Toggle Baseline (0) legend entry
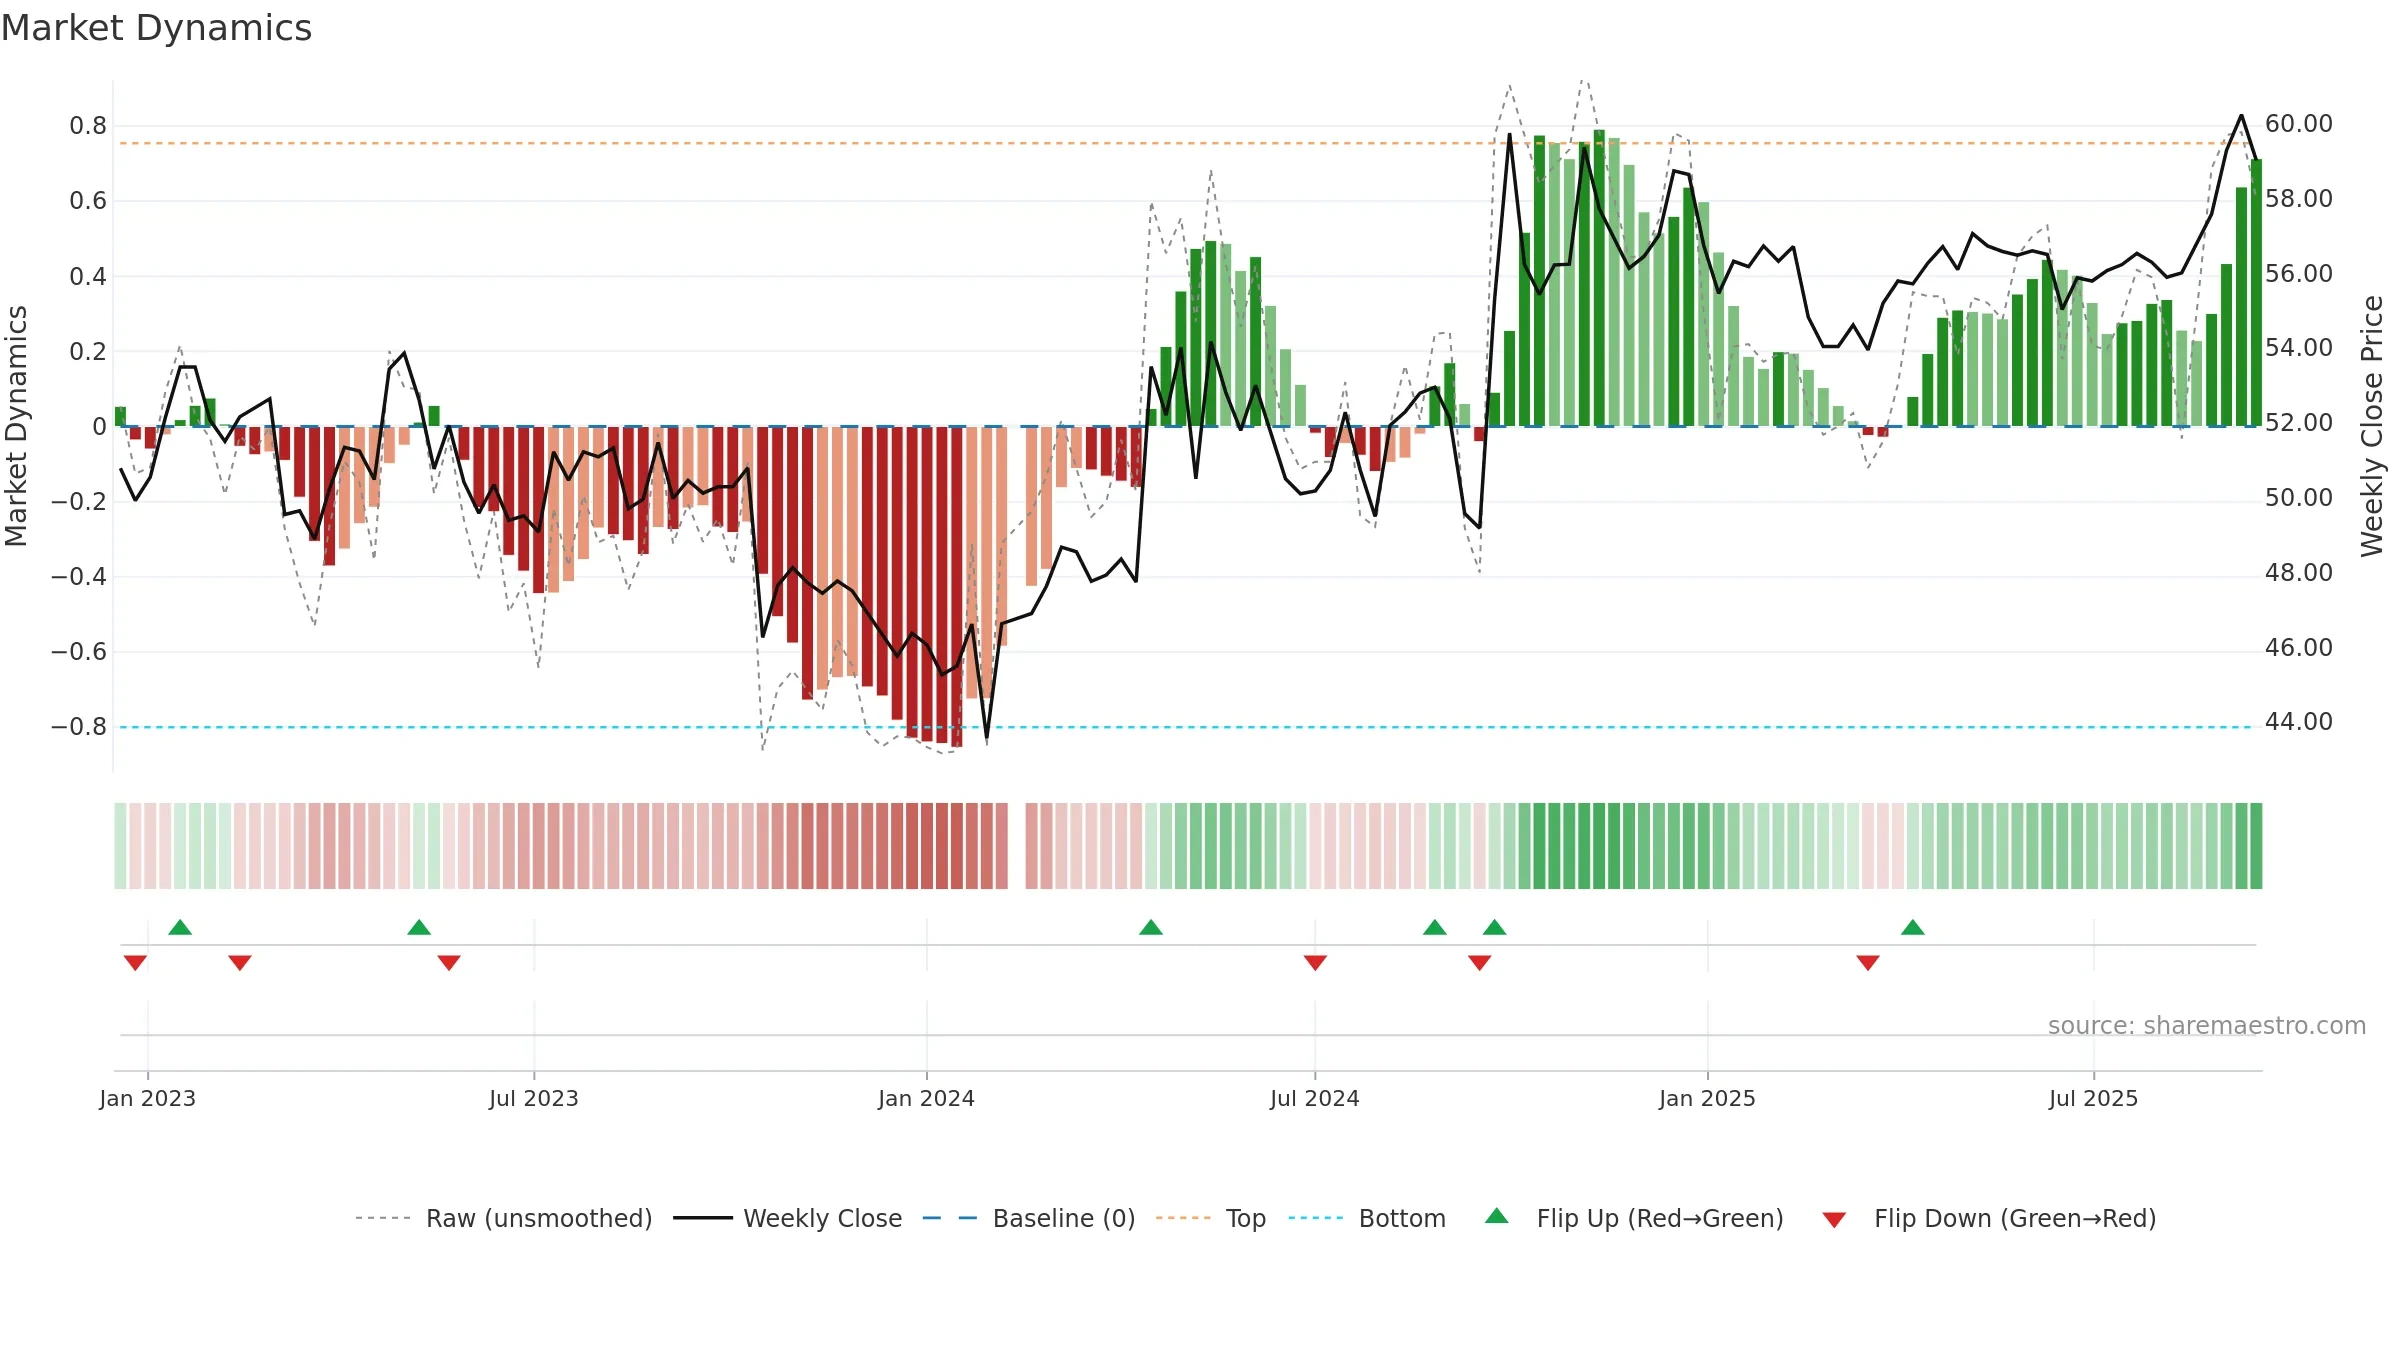The height and width of the screenshot is (1350, 2400). point(1028,1218)
